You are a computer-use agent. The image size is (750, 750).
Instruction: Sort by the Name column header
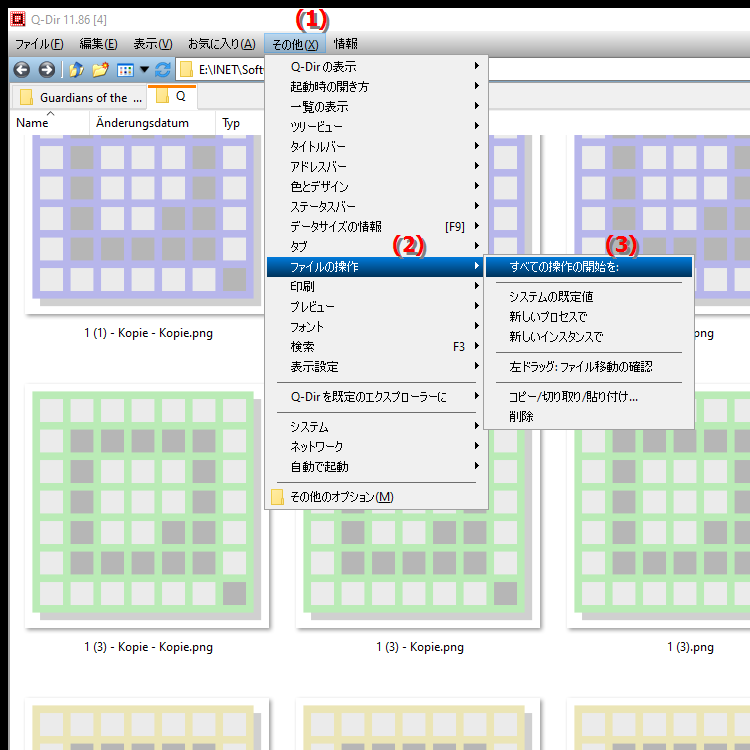pyautogui.click(x=49, y=123)
